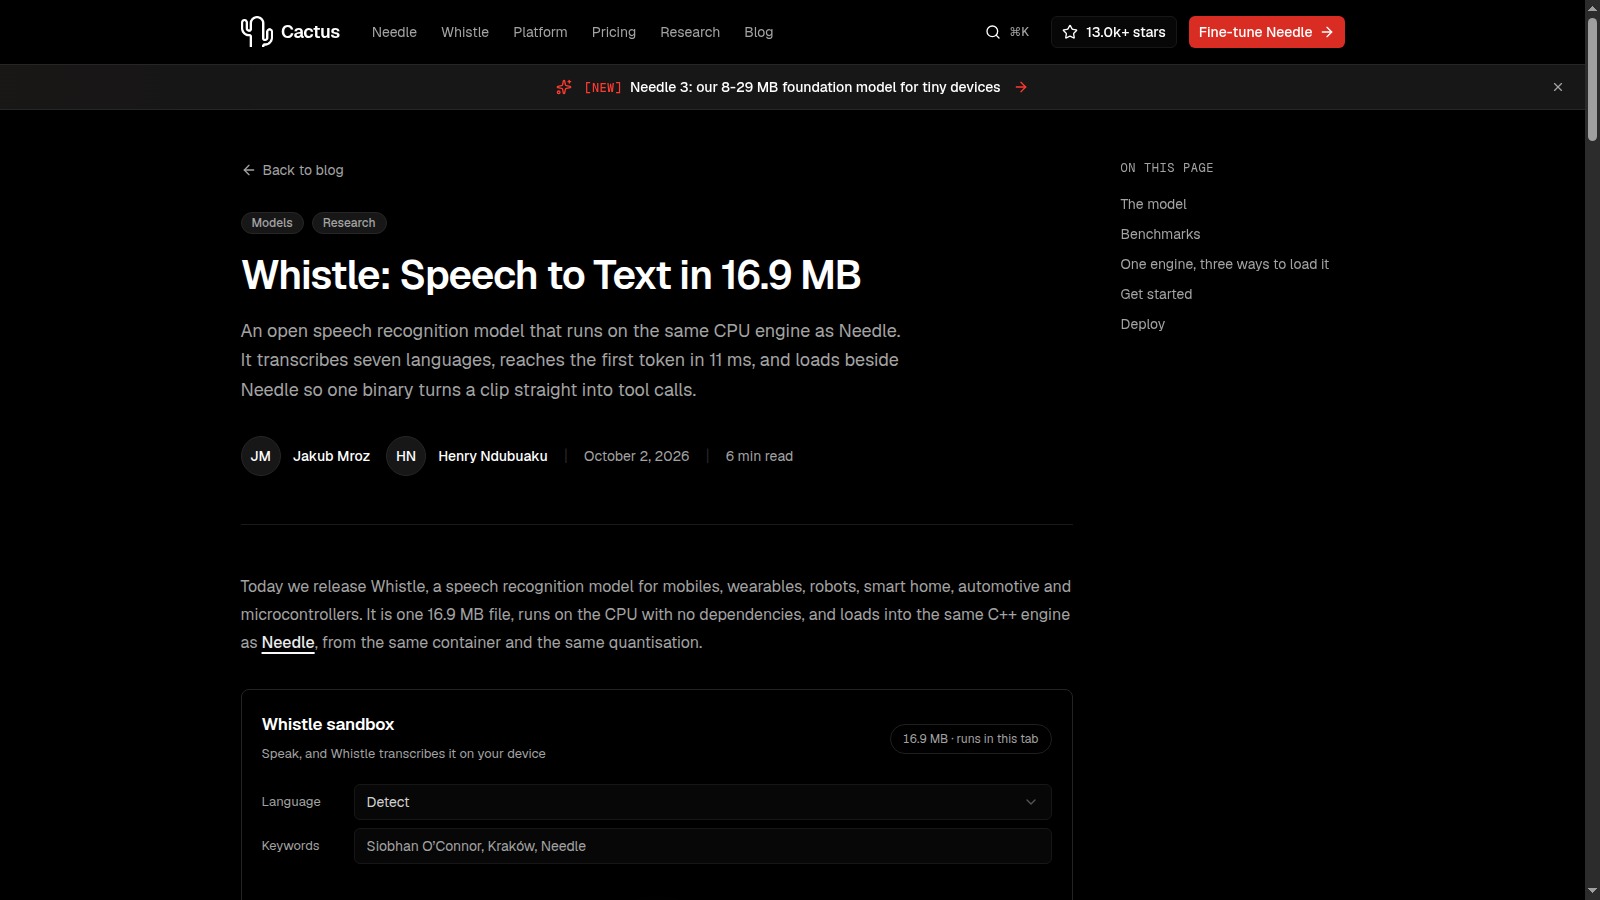This screenshot has width=1600, height=900.
Task: Click the ON THIS PAGE heading
Action: 1166,168
